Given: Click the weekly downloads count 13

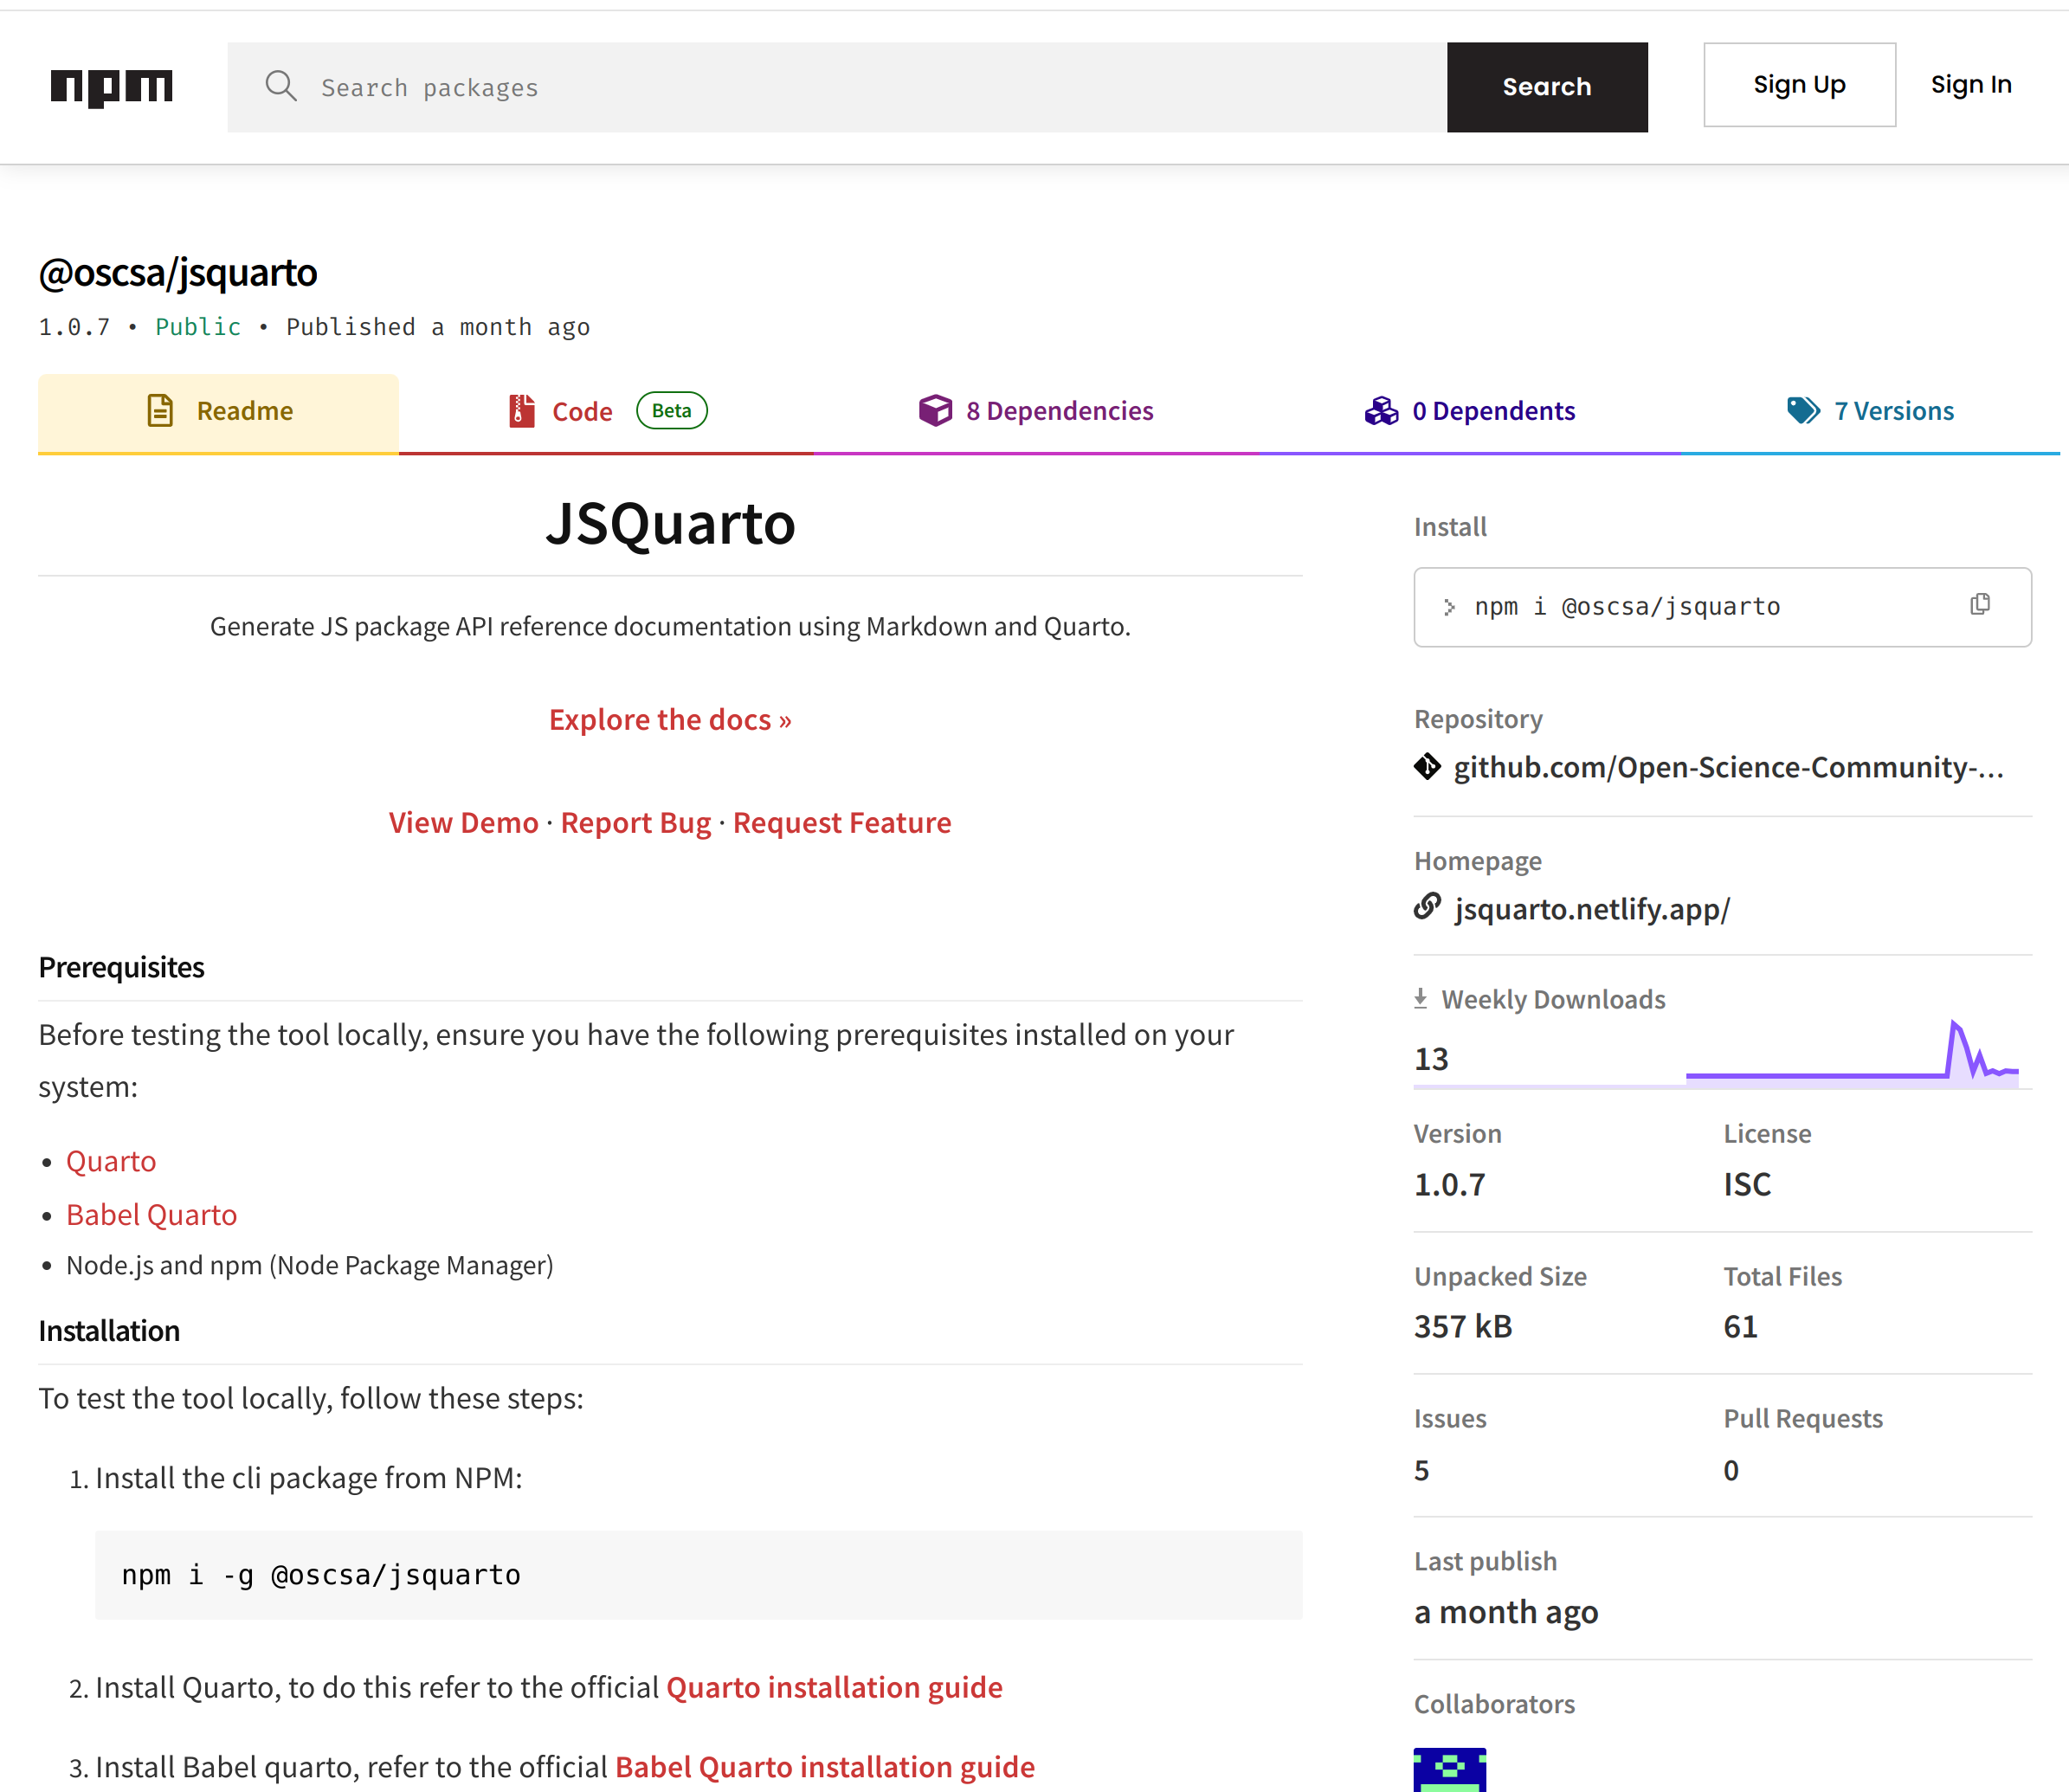Looking at the screenshot, I should pos(1431,1058).
